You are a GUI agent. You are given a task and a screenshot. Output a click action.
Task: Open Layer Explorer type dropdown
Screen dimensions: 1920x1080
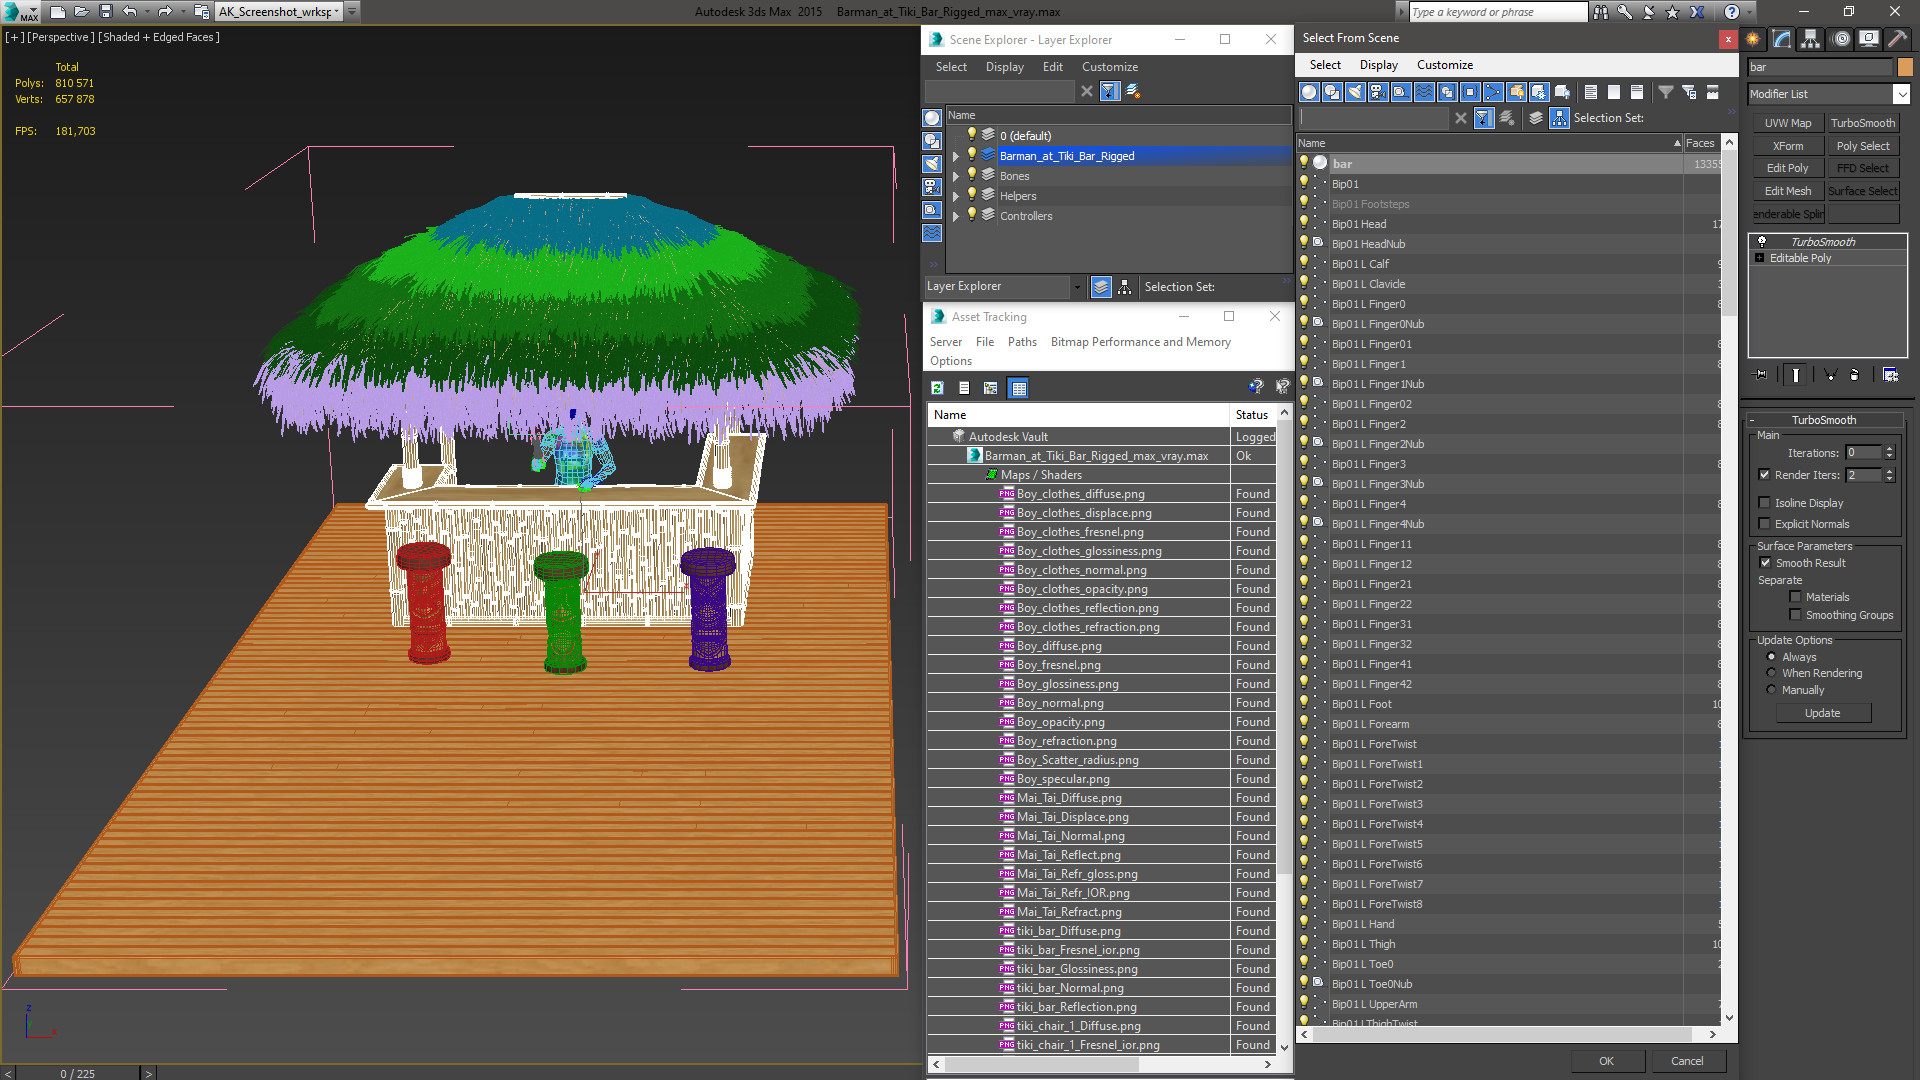(x=1076, y=287)
